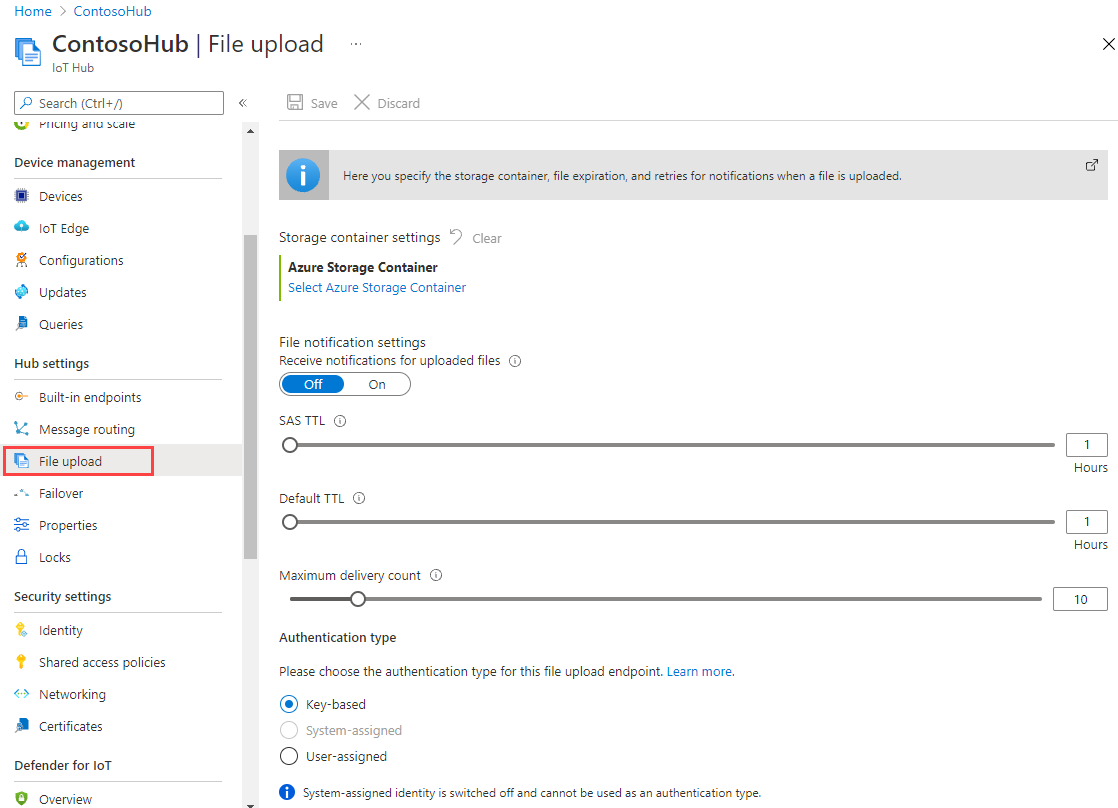The image size is (1118, 808).
Task: Open IoT Edge cloud icon
Action: [x=22, y=229]
